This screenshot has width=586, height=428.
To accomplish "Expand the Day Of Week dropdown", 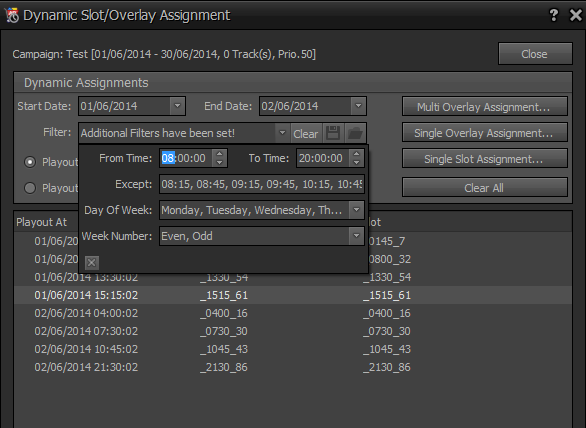I will tap(357, 210).
